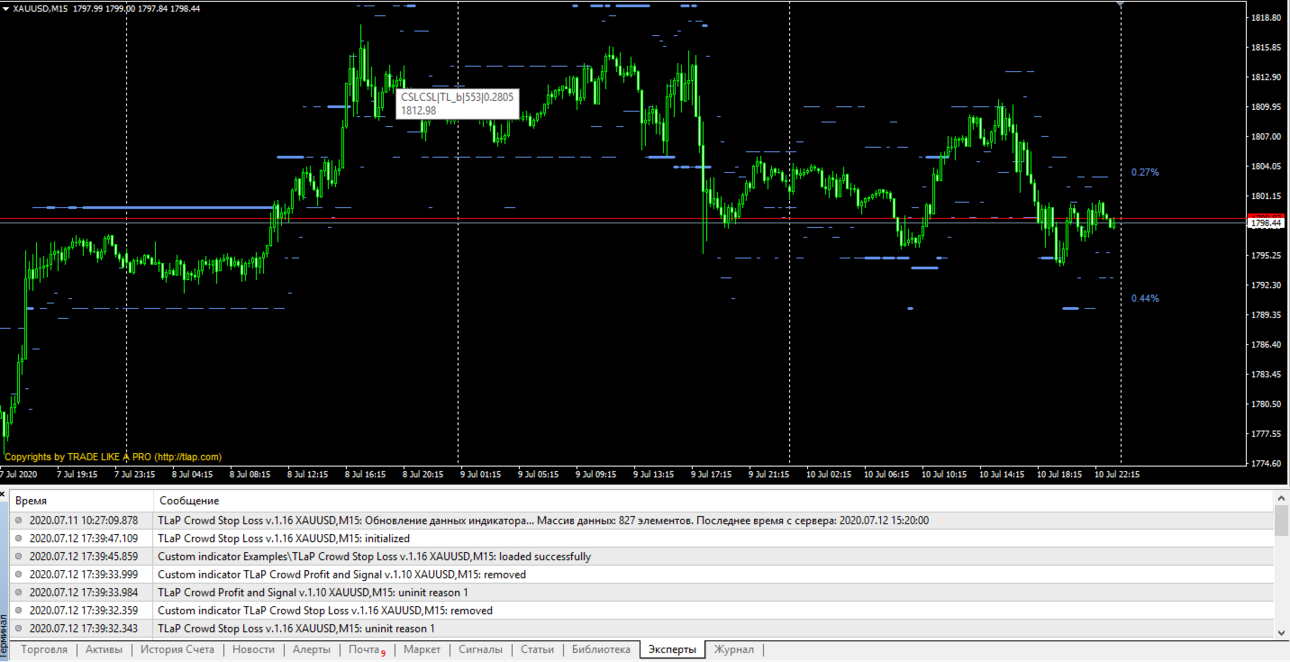
Task: Click the TRADE LIKE A PRO copyright label
Action: tap(113, 457)
